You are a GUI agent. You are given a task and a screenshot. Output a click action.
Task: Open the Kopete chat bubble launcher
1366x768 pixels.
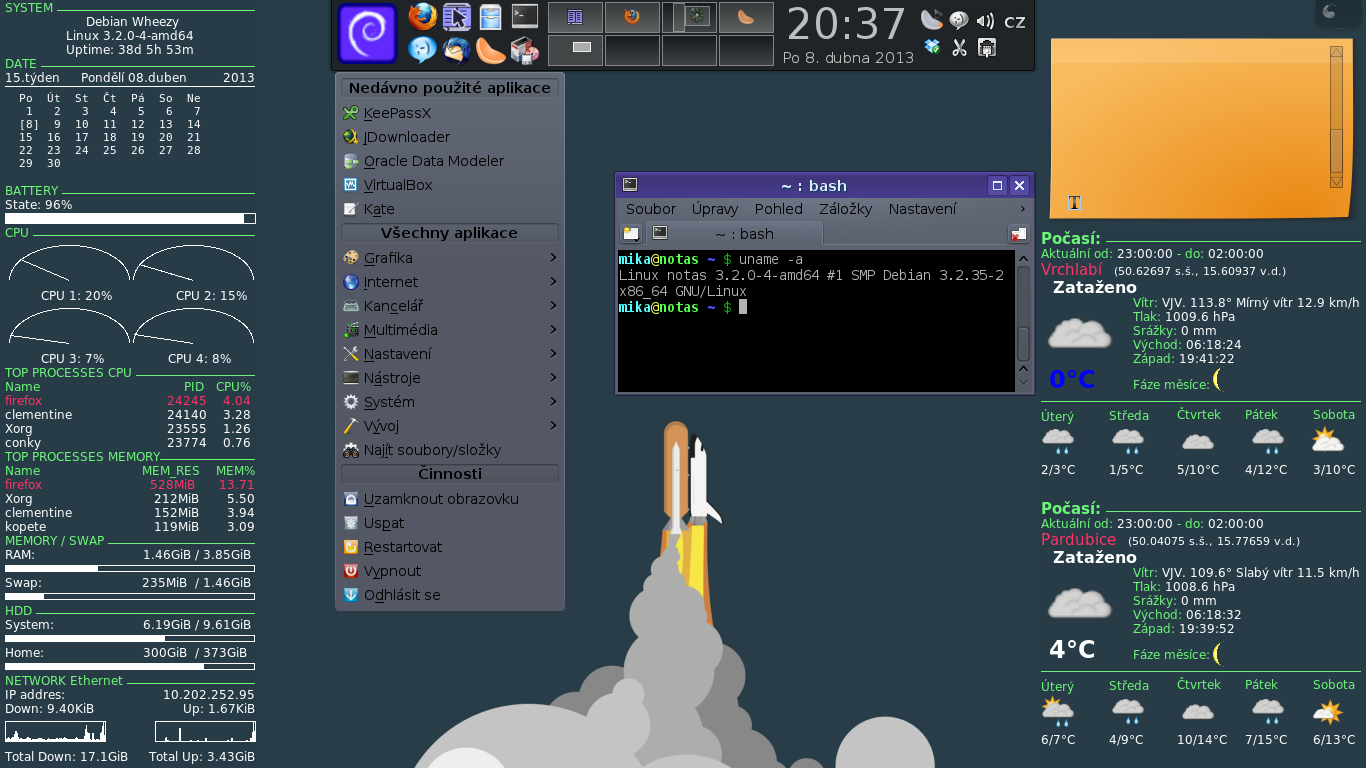(x=422, y=50)
